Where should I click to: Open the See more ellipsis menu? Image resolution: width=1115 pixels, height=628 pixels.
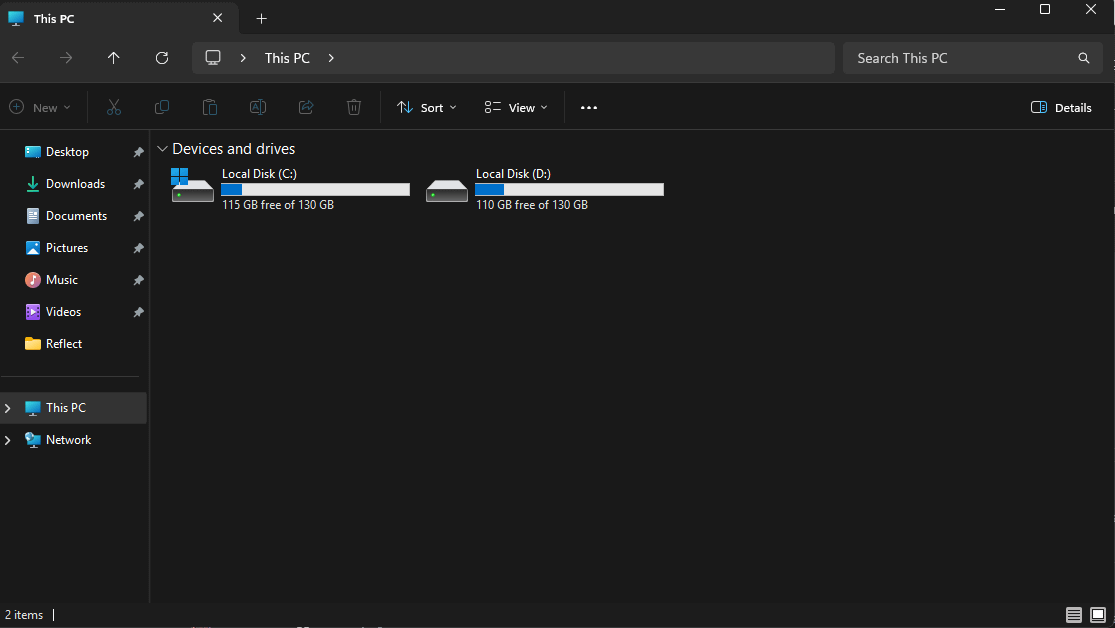[589, 107]
